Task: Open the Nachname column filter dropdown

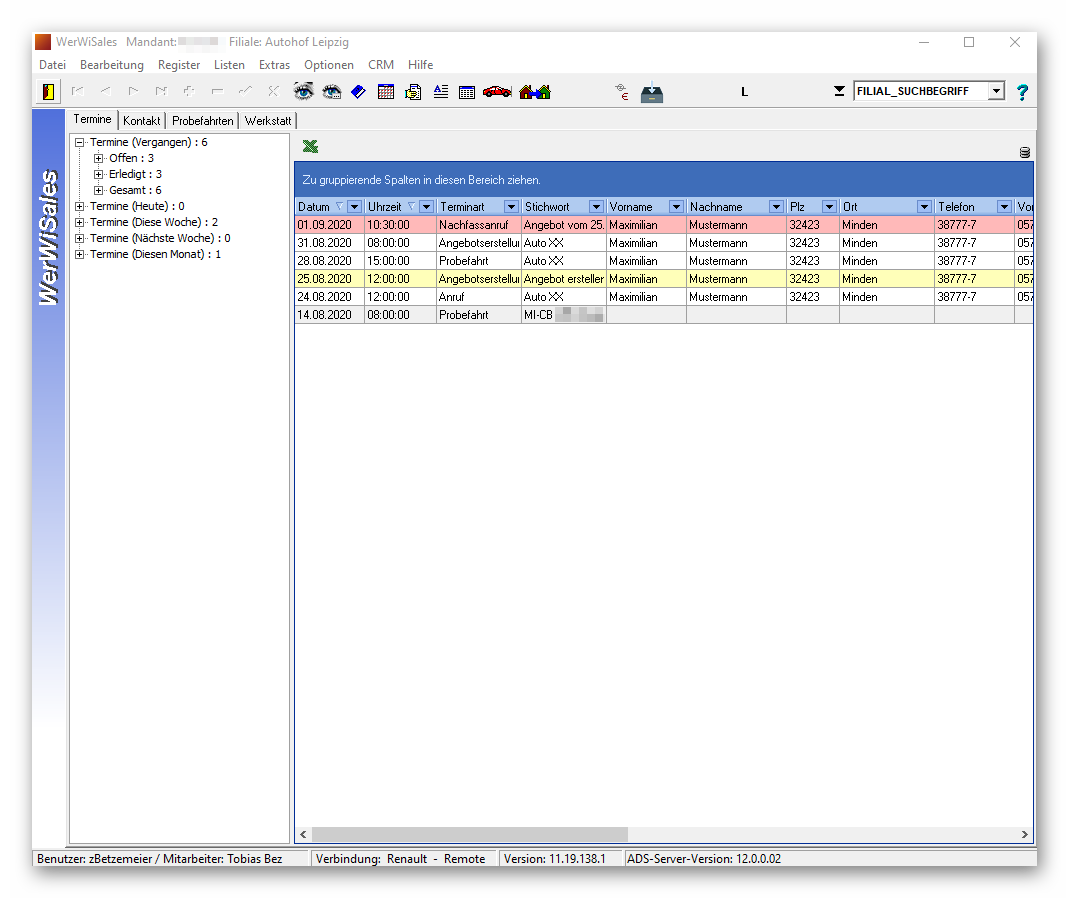Action: pos(777,207)
